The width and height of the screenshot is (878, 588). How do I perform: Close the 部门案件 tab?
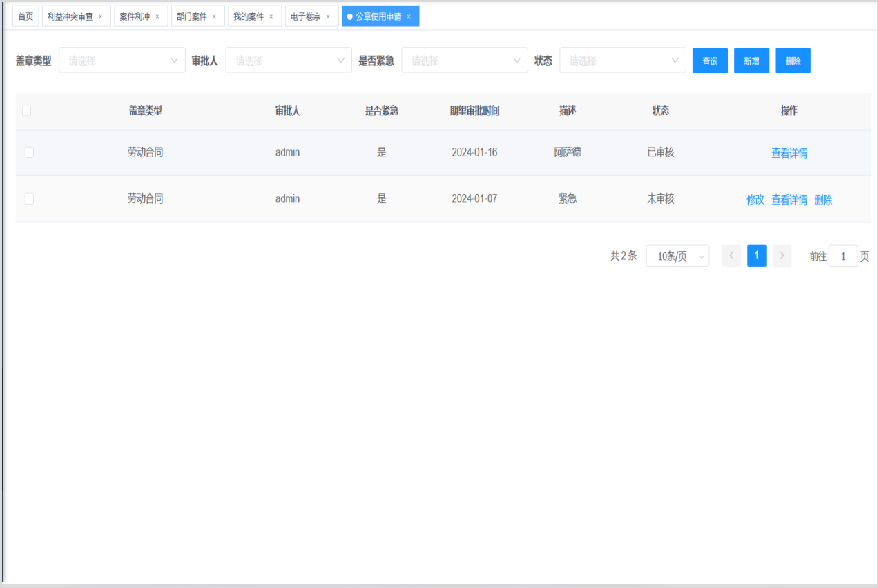tap(214, 17)
